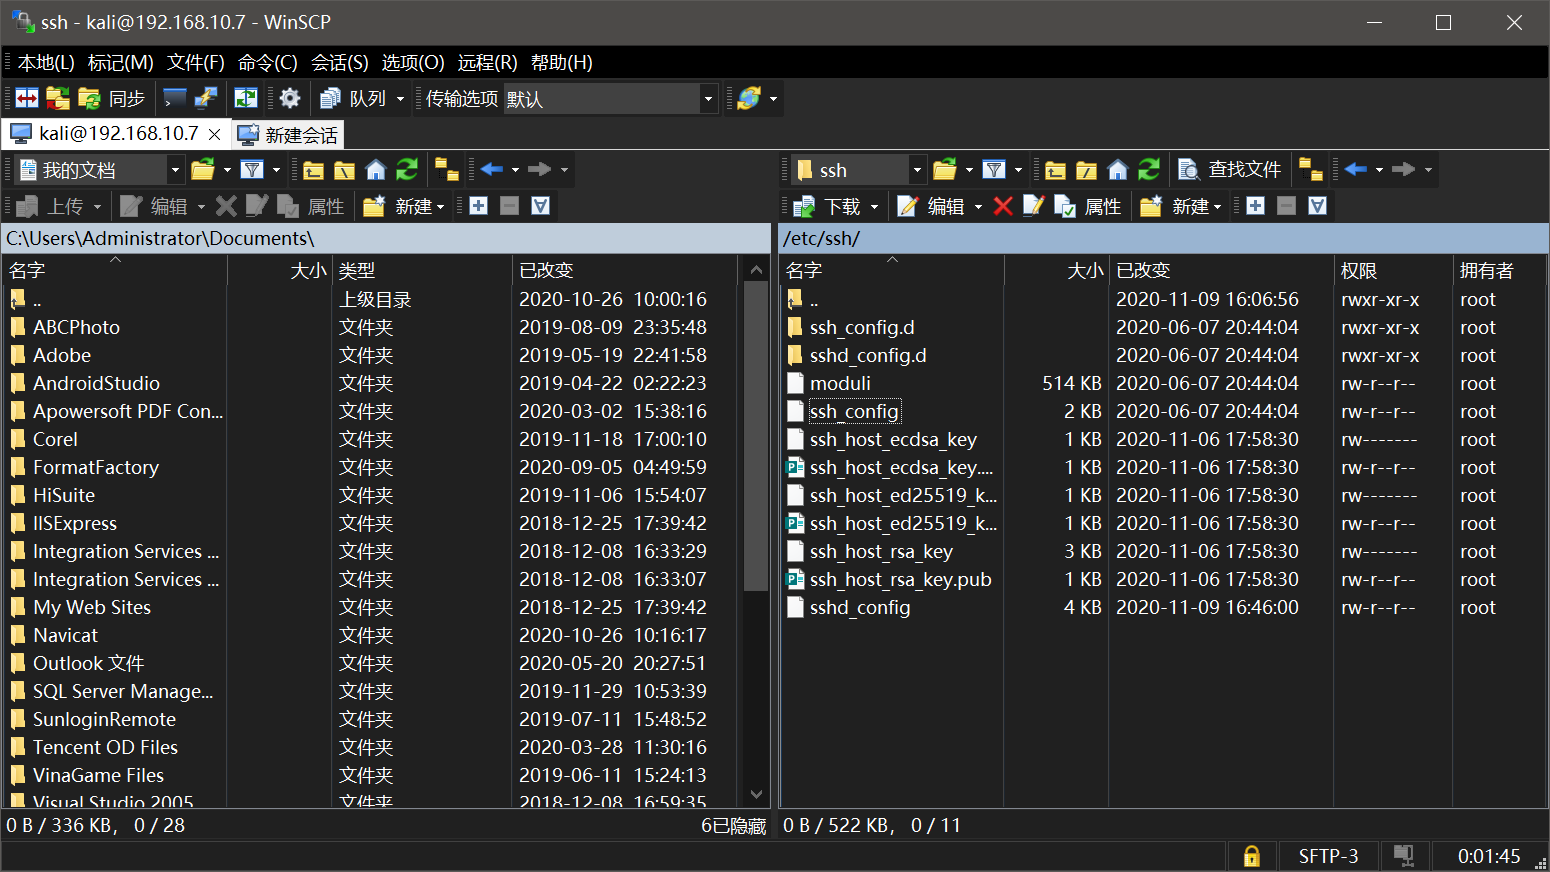Select the AndroidStudio folder in local panel
The image size is (1550, 872).
(x=96, y=383)
